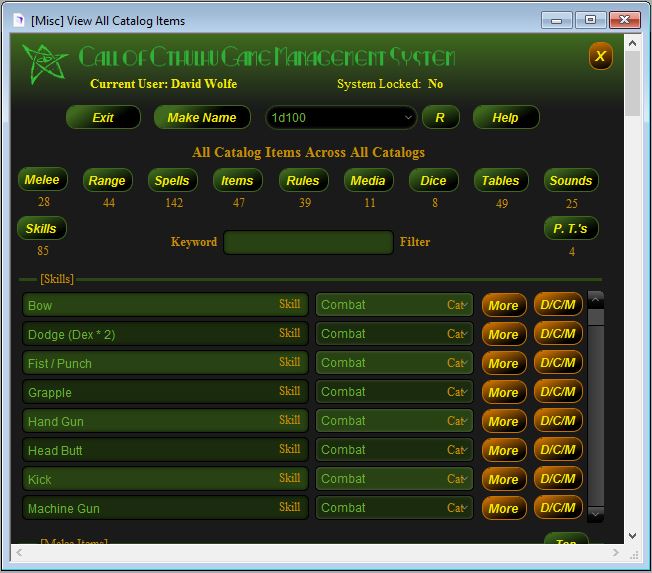Image resolution: width=652 pixels, height=573 pixels.
Task: Select the Grapple skill name field
Action: pos(150,392)
